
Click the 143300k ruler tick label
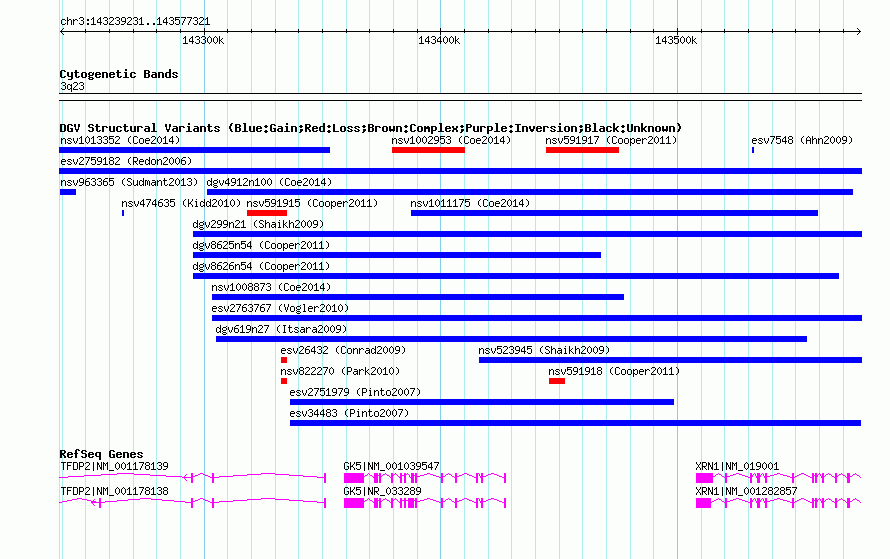pyautogui.click(x=203, y=41)
